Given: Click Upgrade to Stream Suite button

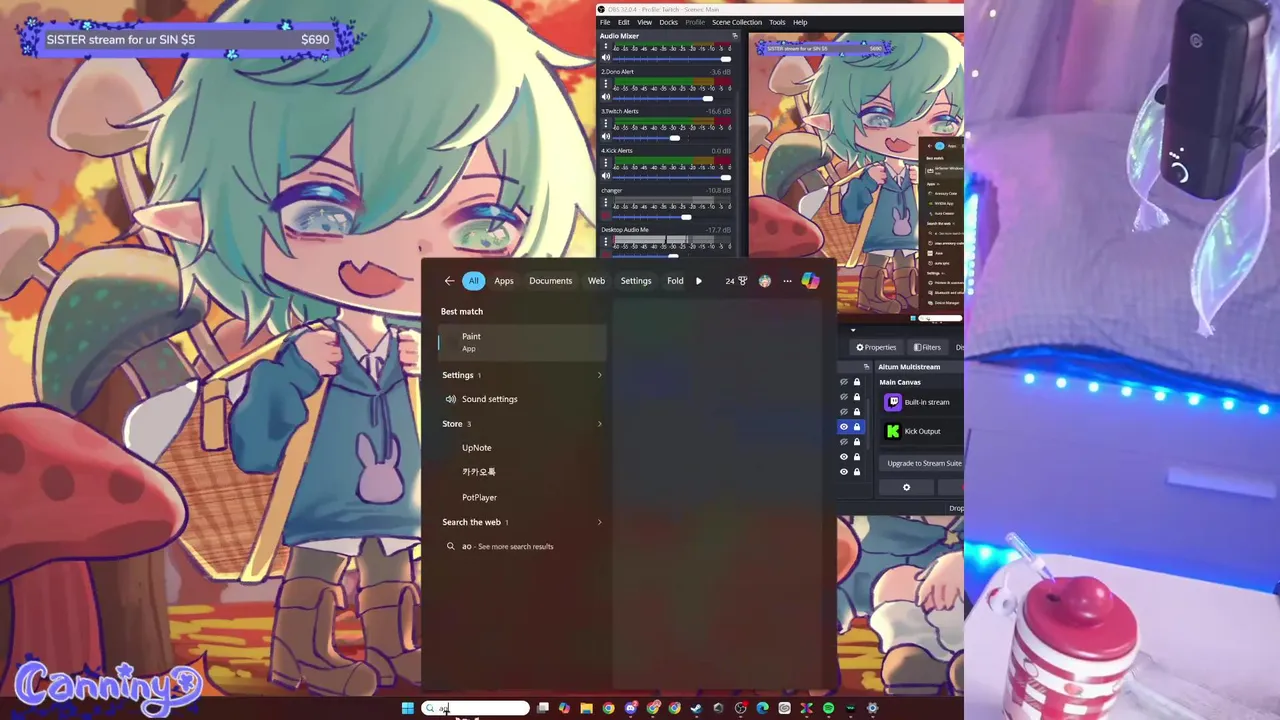Looking at the screenshot, I should pos(921,463).
